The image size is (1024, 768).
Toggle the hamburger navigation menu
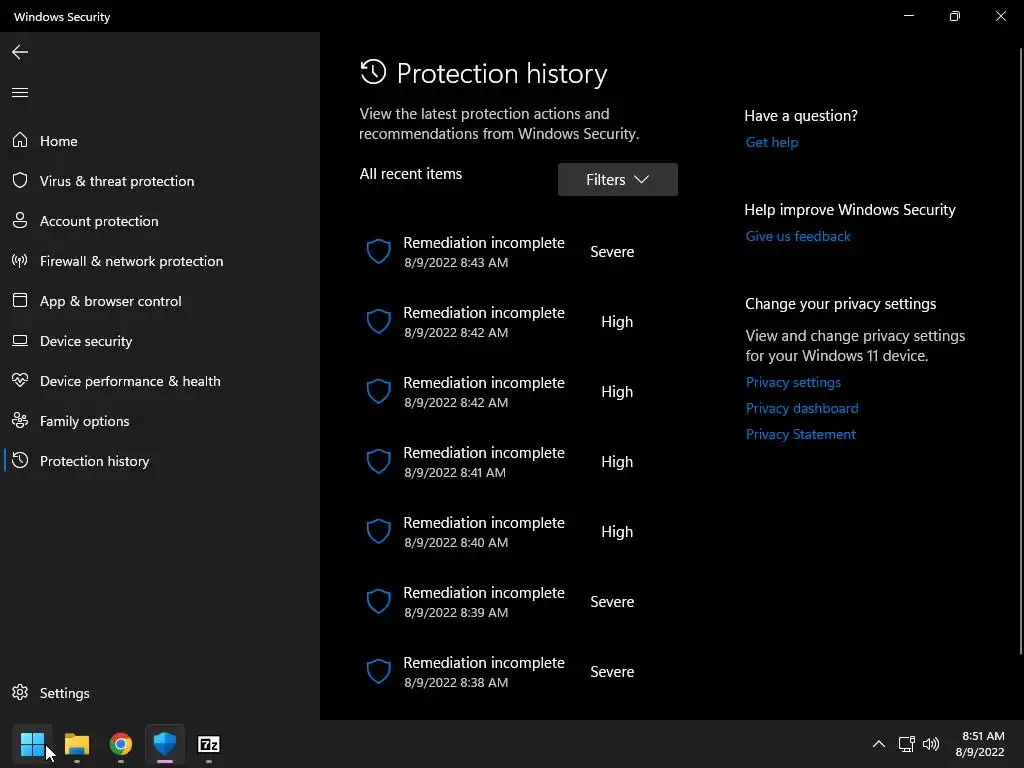pos(20,93)
